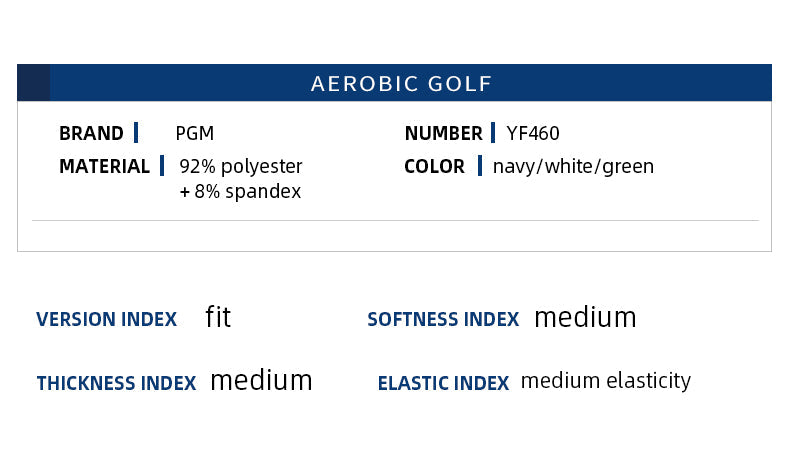The width and height of the screenshot is (790, 472).
Task: Click the dark navy square in header
Action: 33,83
